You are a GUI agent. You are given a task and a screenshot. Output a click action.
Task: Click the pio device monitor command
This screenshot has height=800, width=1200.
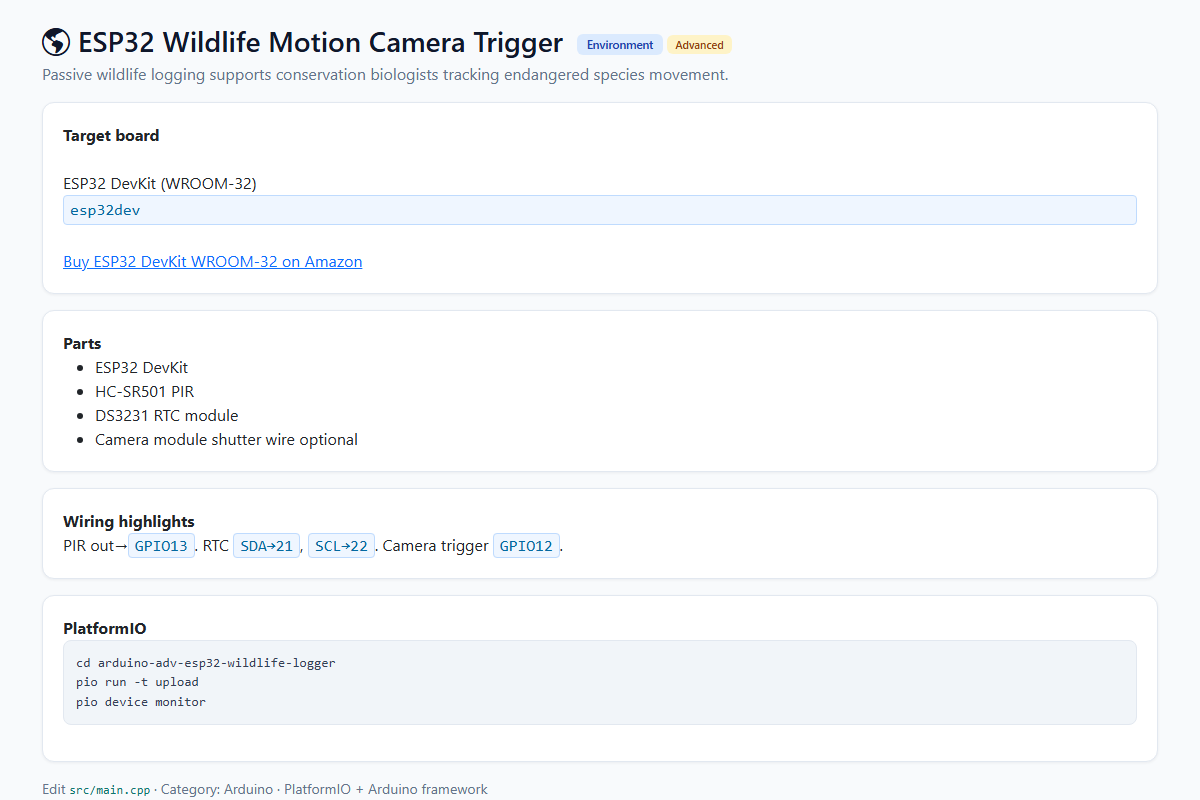pyautogui.click(x=141, y=702)
